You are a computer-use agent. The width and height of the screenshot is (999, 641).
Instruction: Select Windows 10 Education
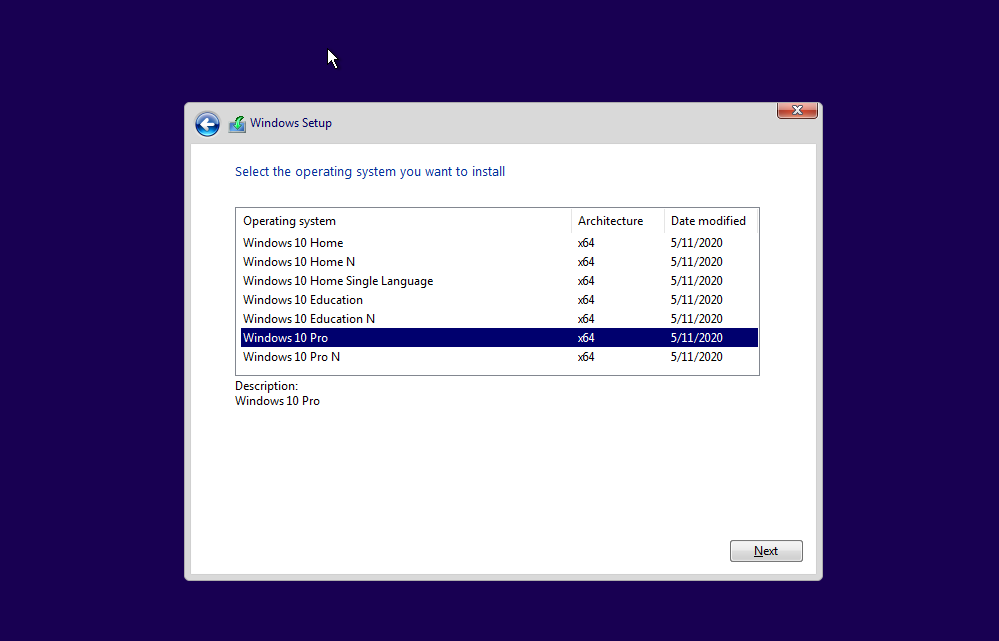pyautogui.click(x=302, y=300)
